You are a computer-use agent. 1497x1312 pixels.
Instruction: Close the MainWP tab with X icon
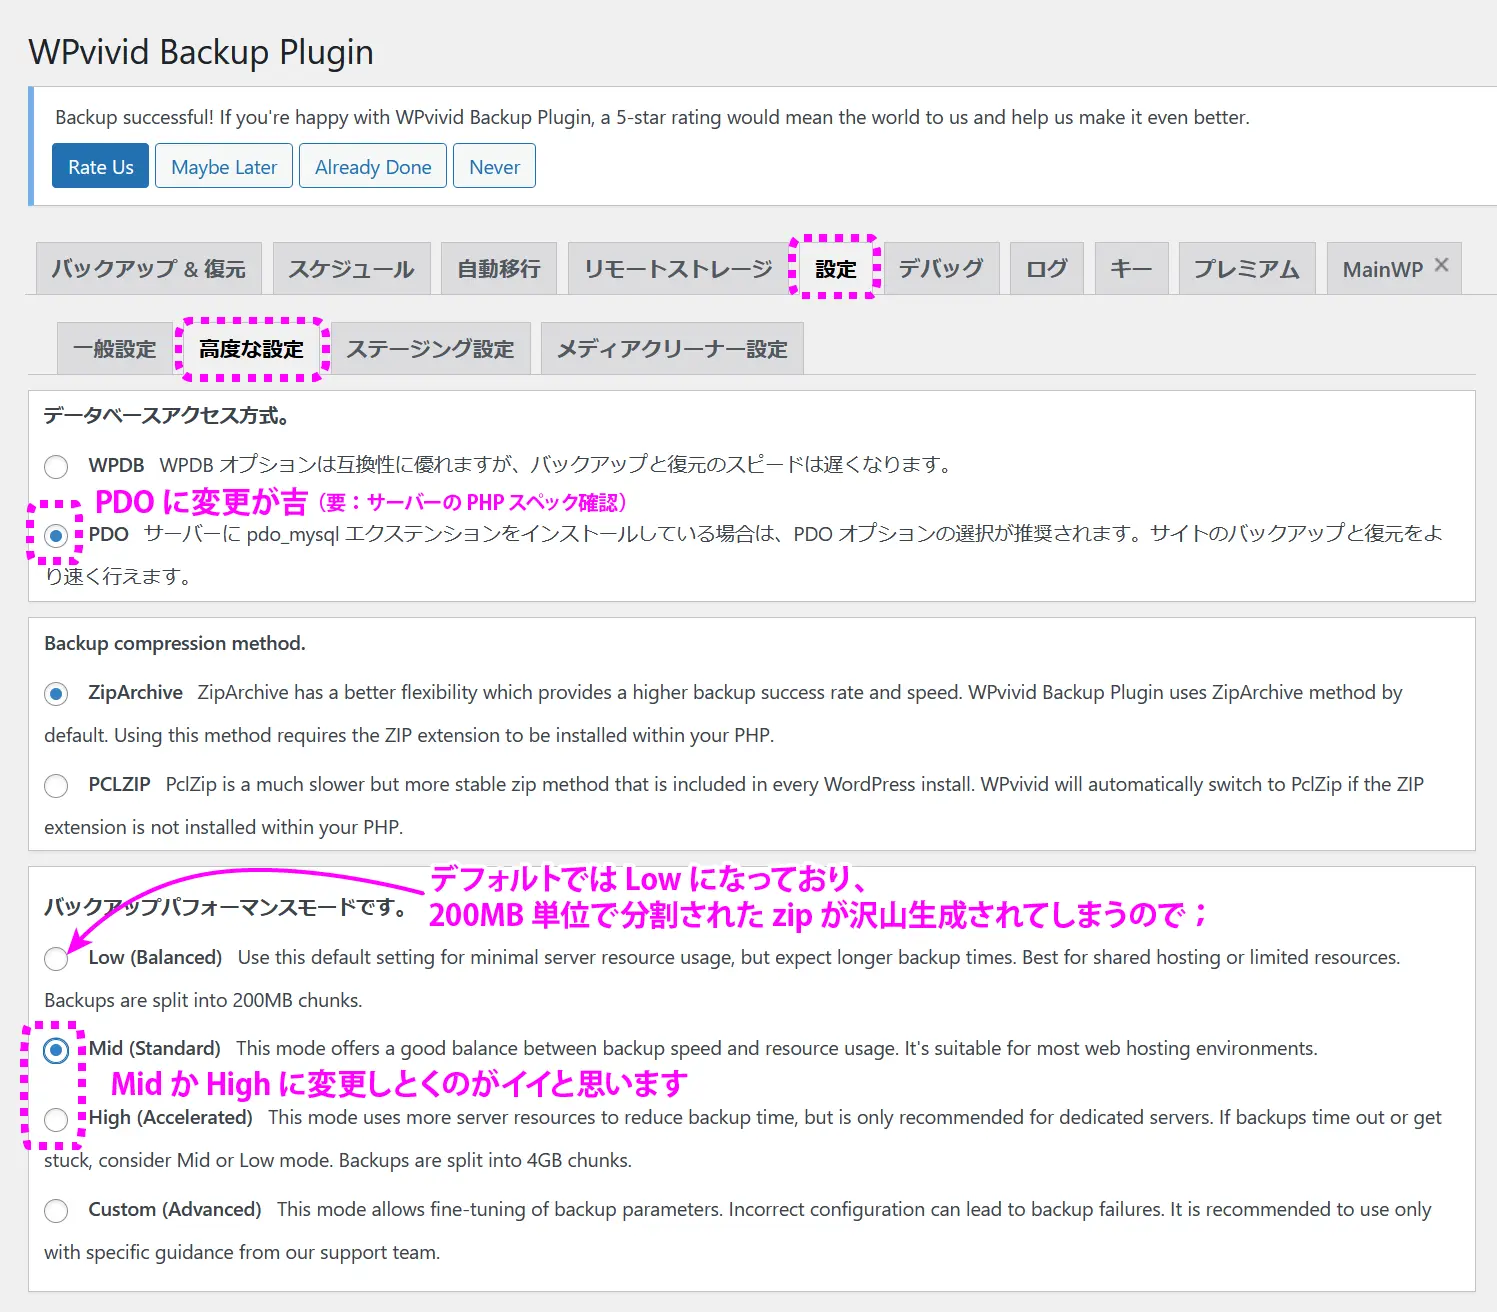[x=1441, y=265]
